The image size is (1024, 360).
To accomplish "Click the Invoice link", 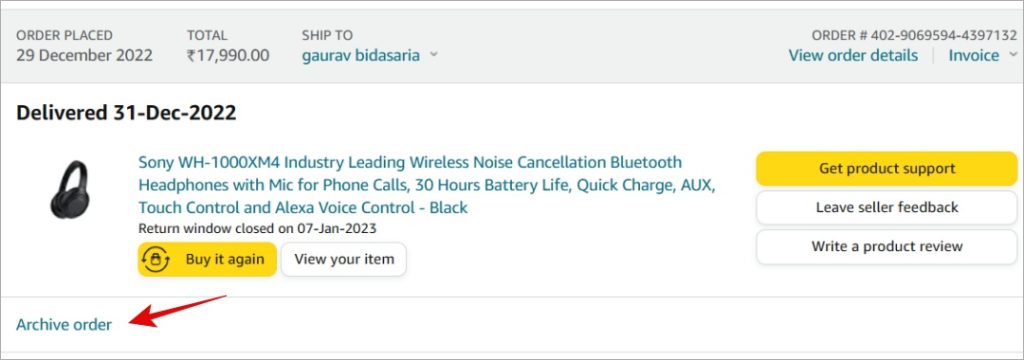I will [974, 56].
